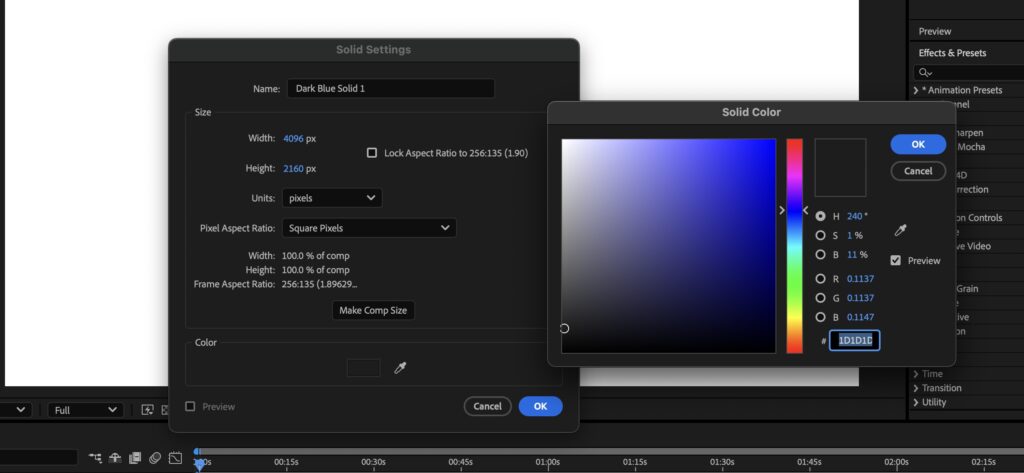1024x473 pixels.
Task: Select the G green radio button
Action: [x=820, y=298]
